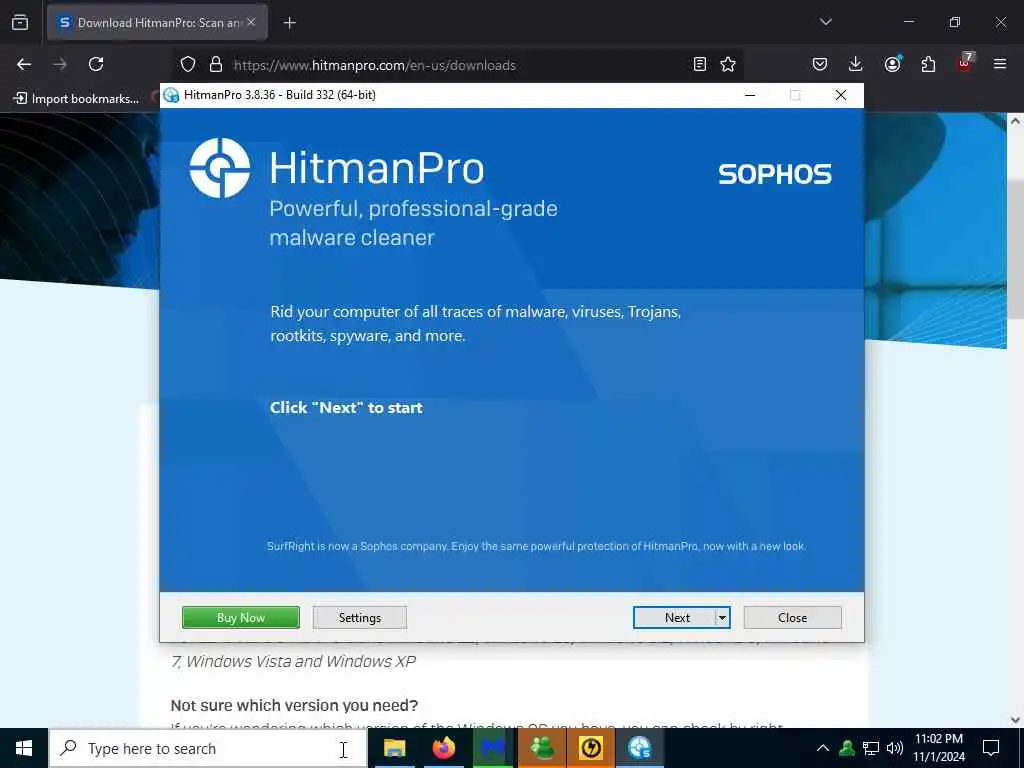The image size is (1024, 768).
Task: Open network status tray icon
Action: [871, 748]
